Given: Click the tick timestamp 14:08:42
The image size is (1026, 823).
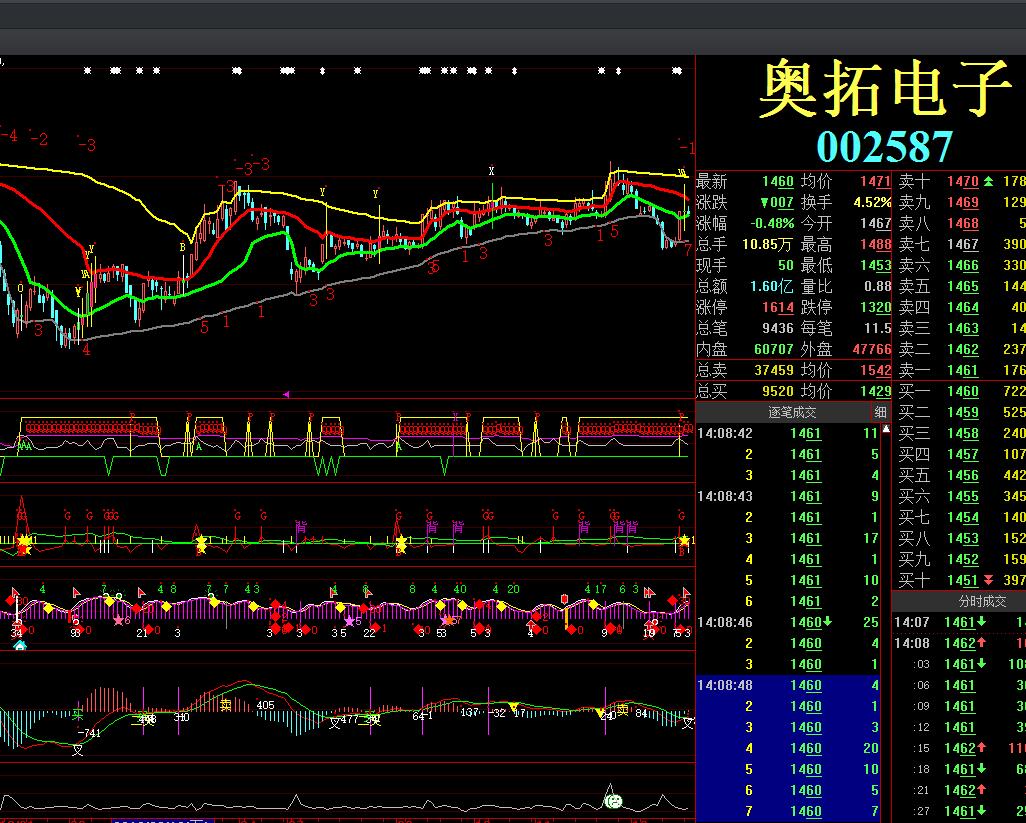Looking at the screenshot, I should 725,433.
